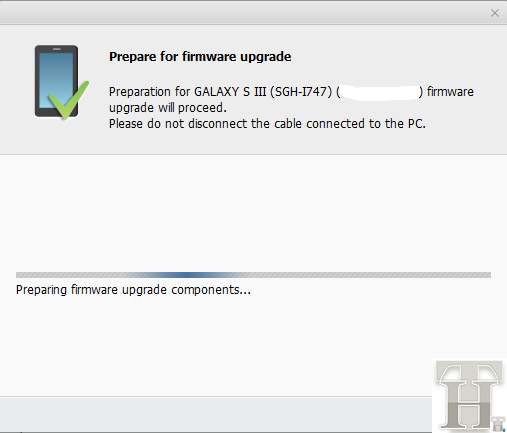Viewport: 507px width, 433px height.
Task: Click the blue screen of the phone icon
Action: [x=56, y=80]
